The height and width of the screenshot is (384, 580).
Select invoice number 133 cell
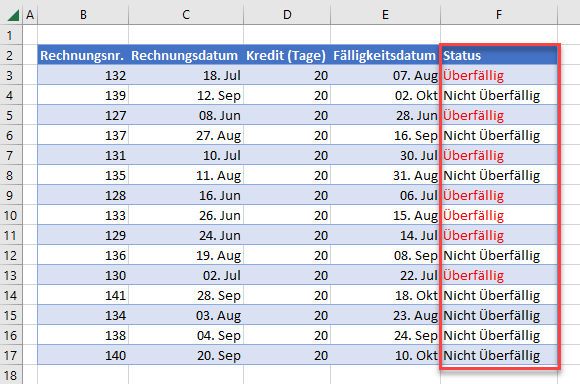[x=83, y=215]
